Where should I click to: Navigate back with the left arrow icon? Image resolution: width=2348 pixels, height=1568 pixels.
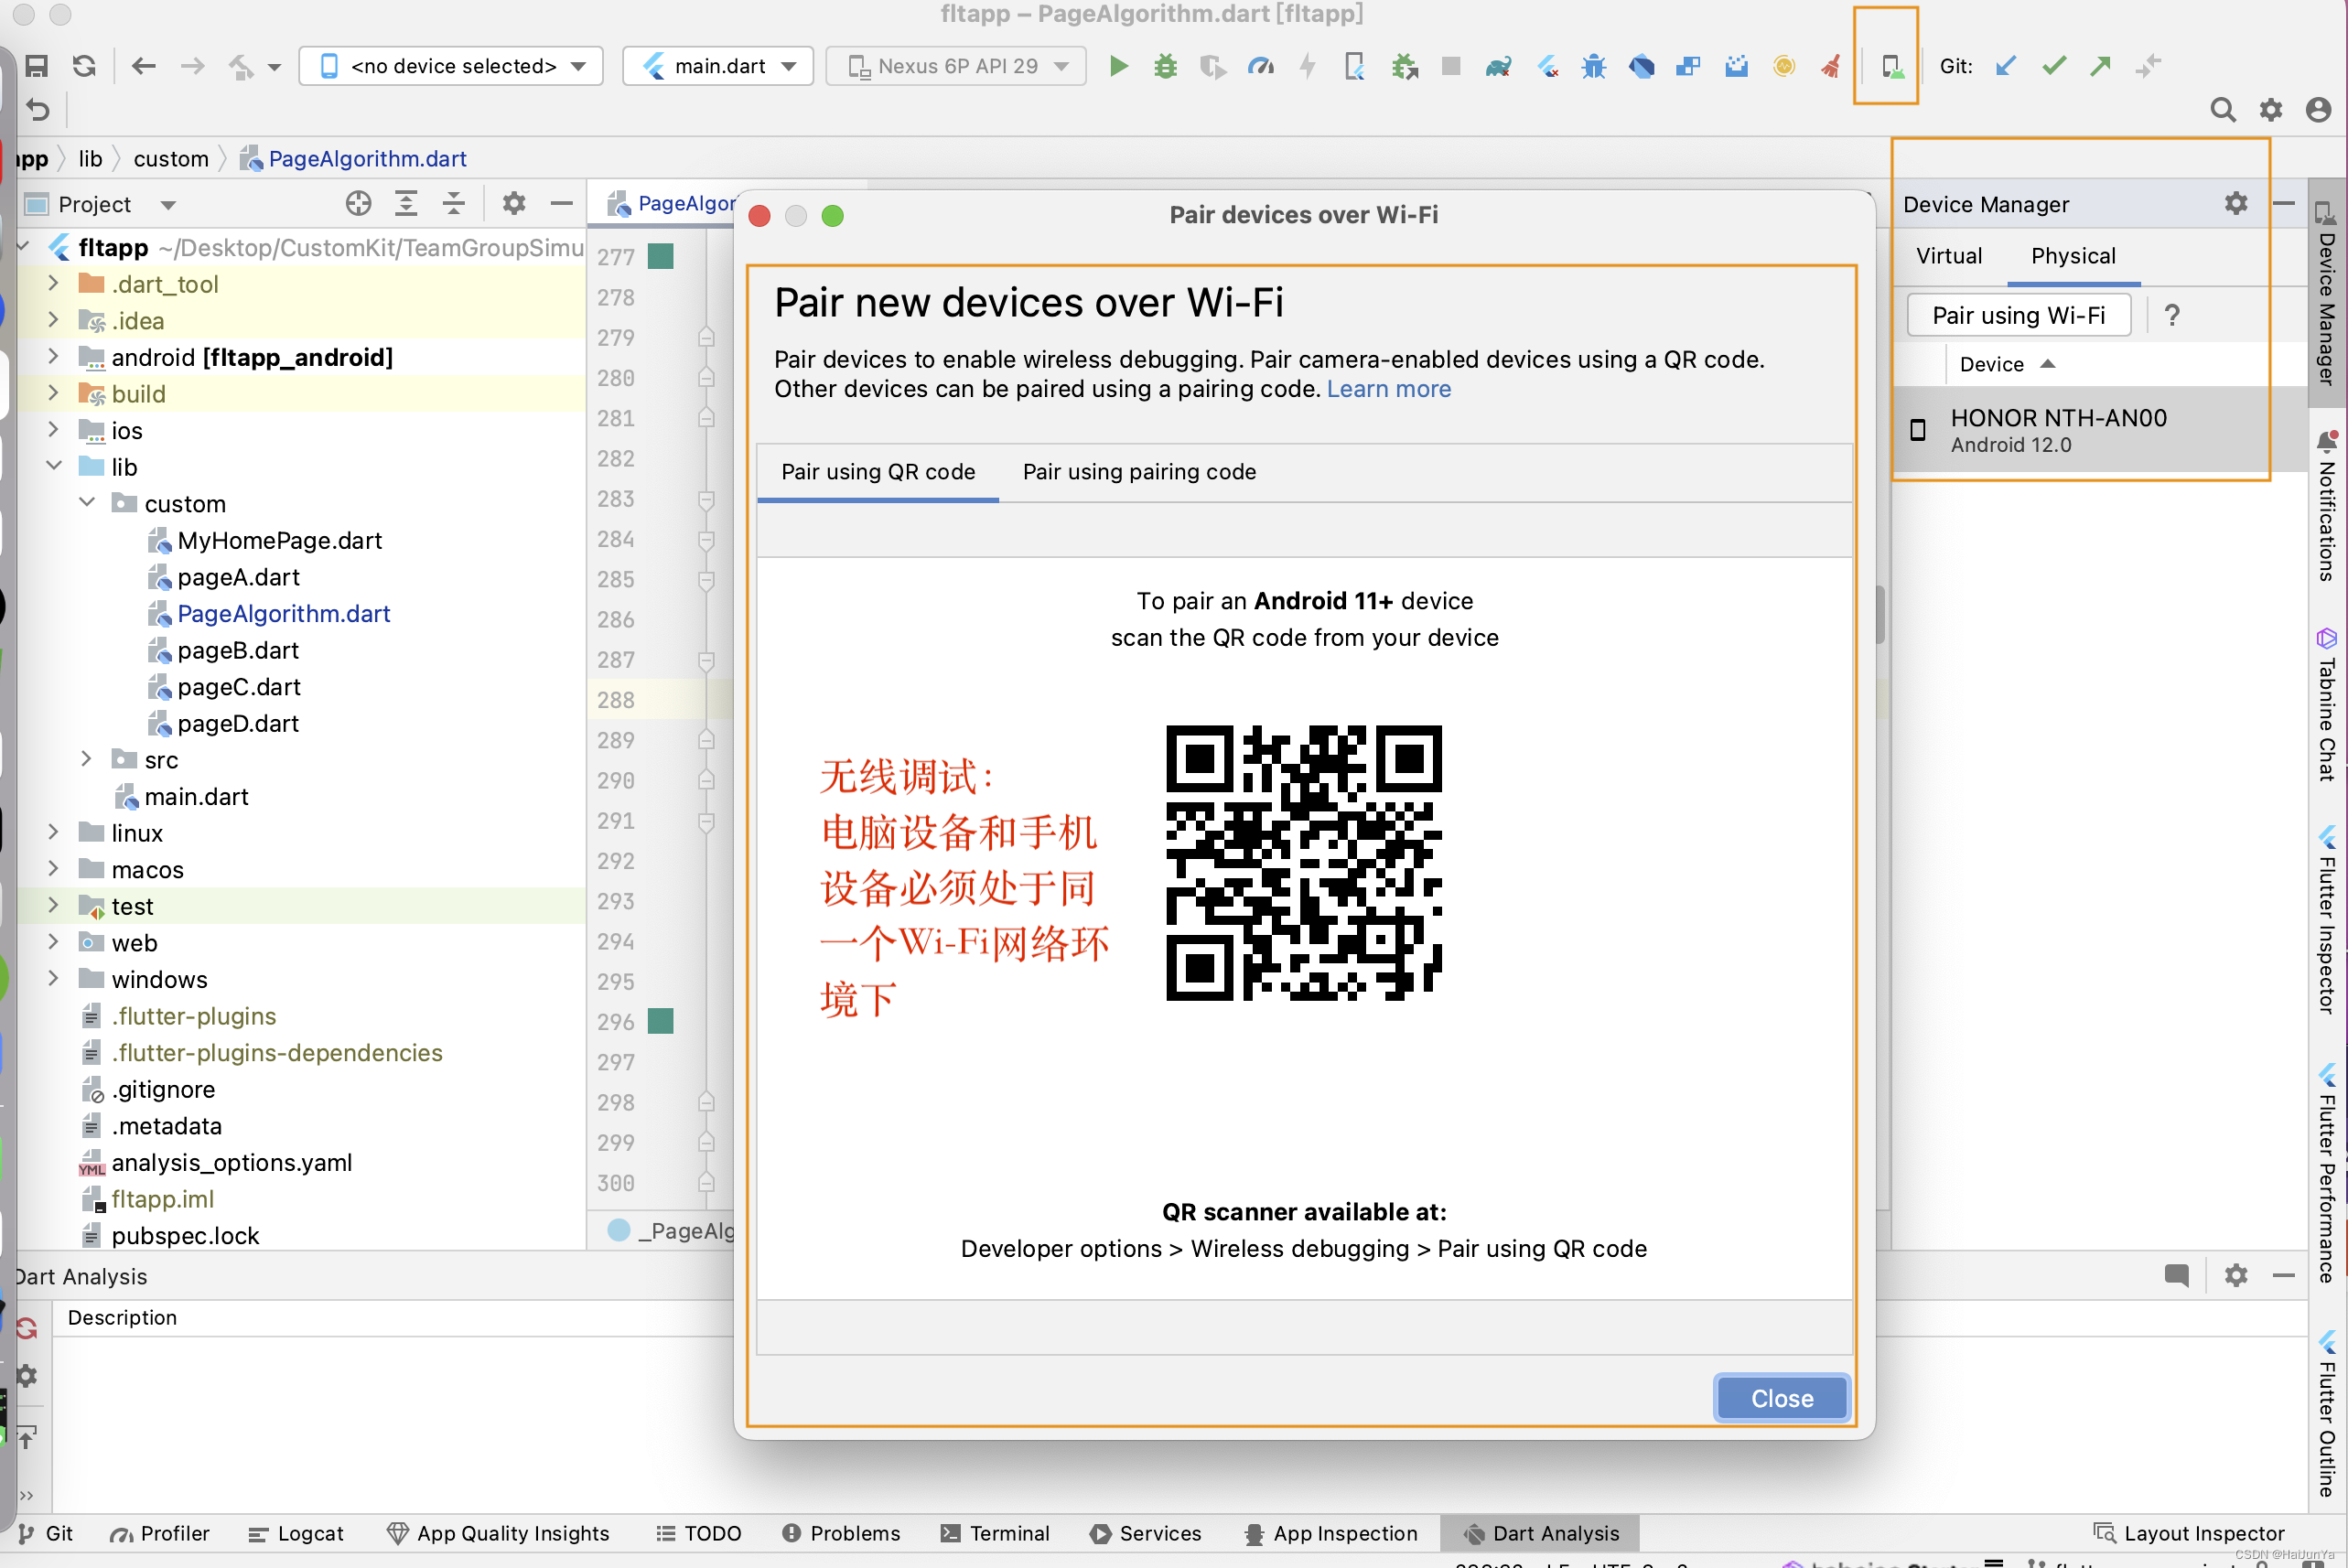click(x=144, y=66)
